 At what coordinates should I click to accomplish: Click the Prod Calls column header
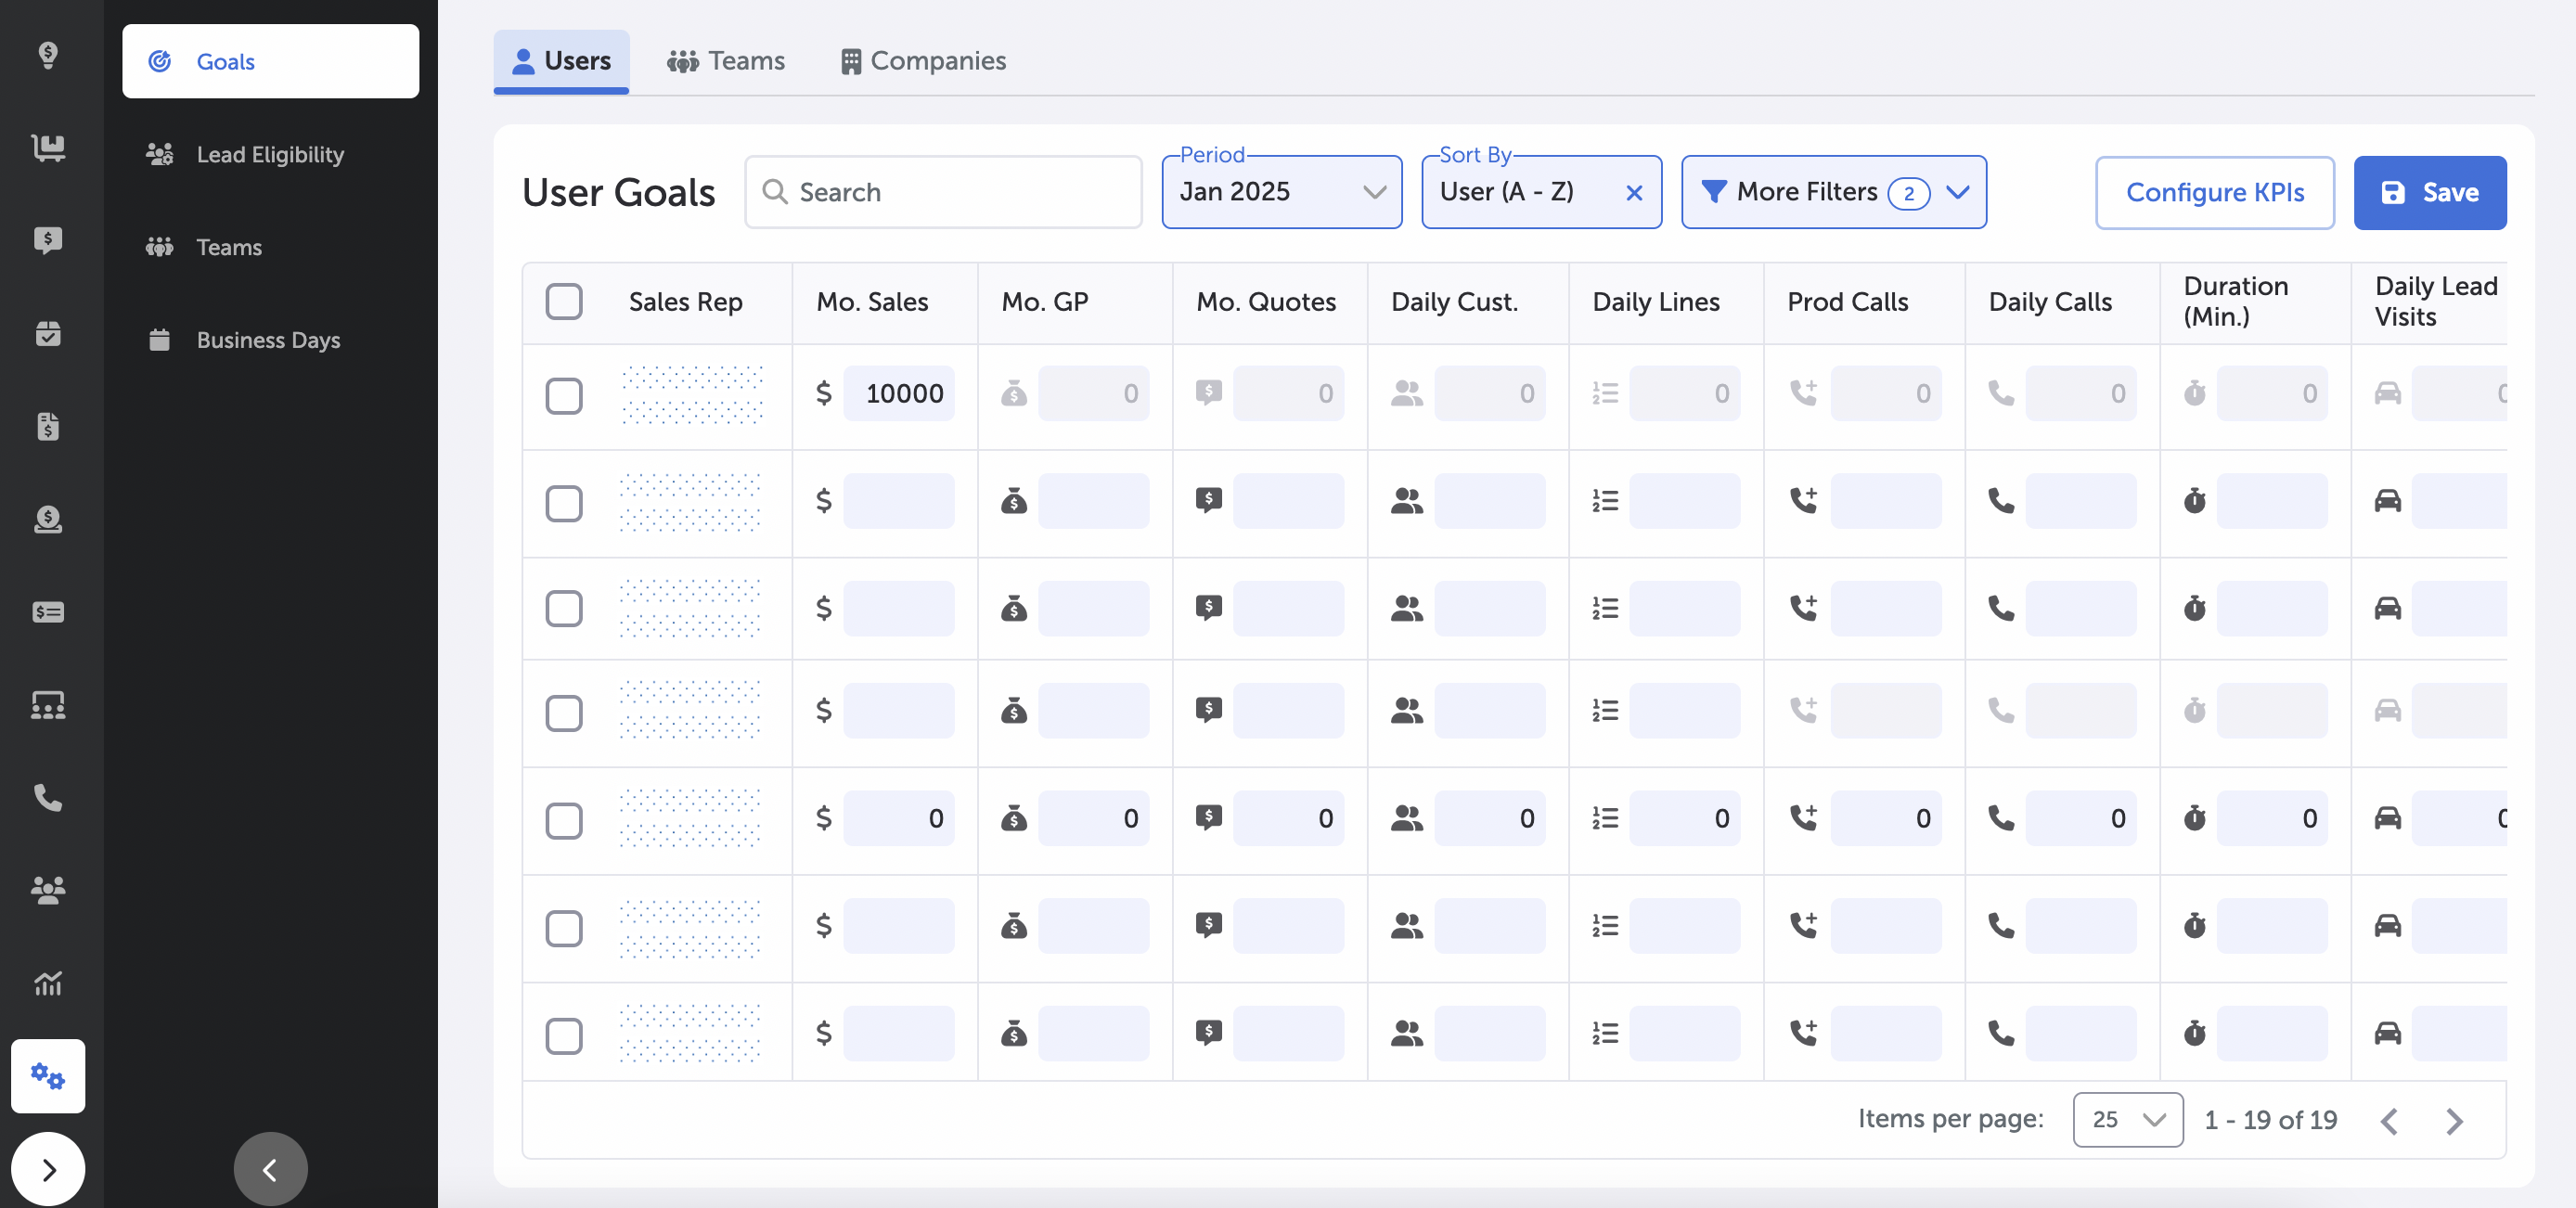coord(1847,301)
